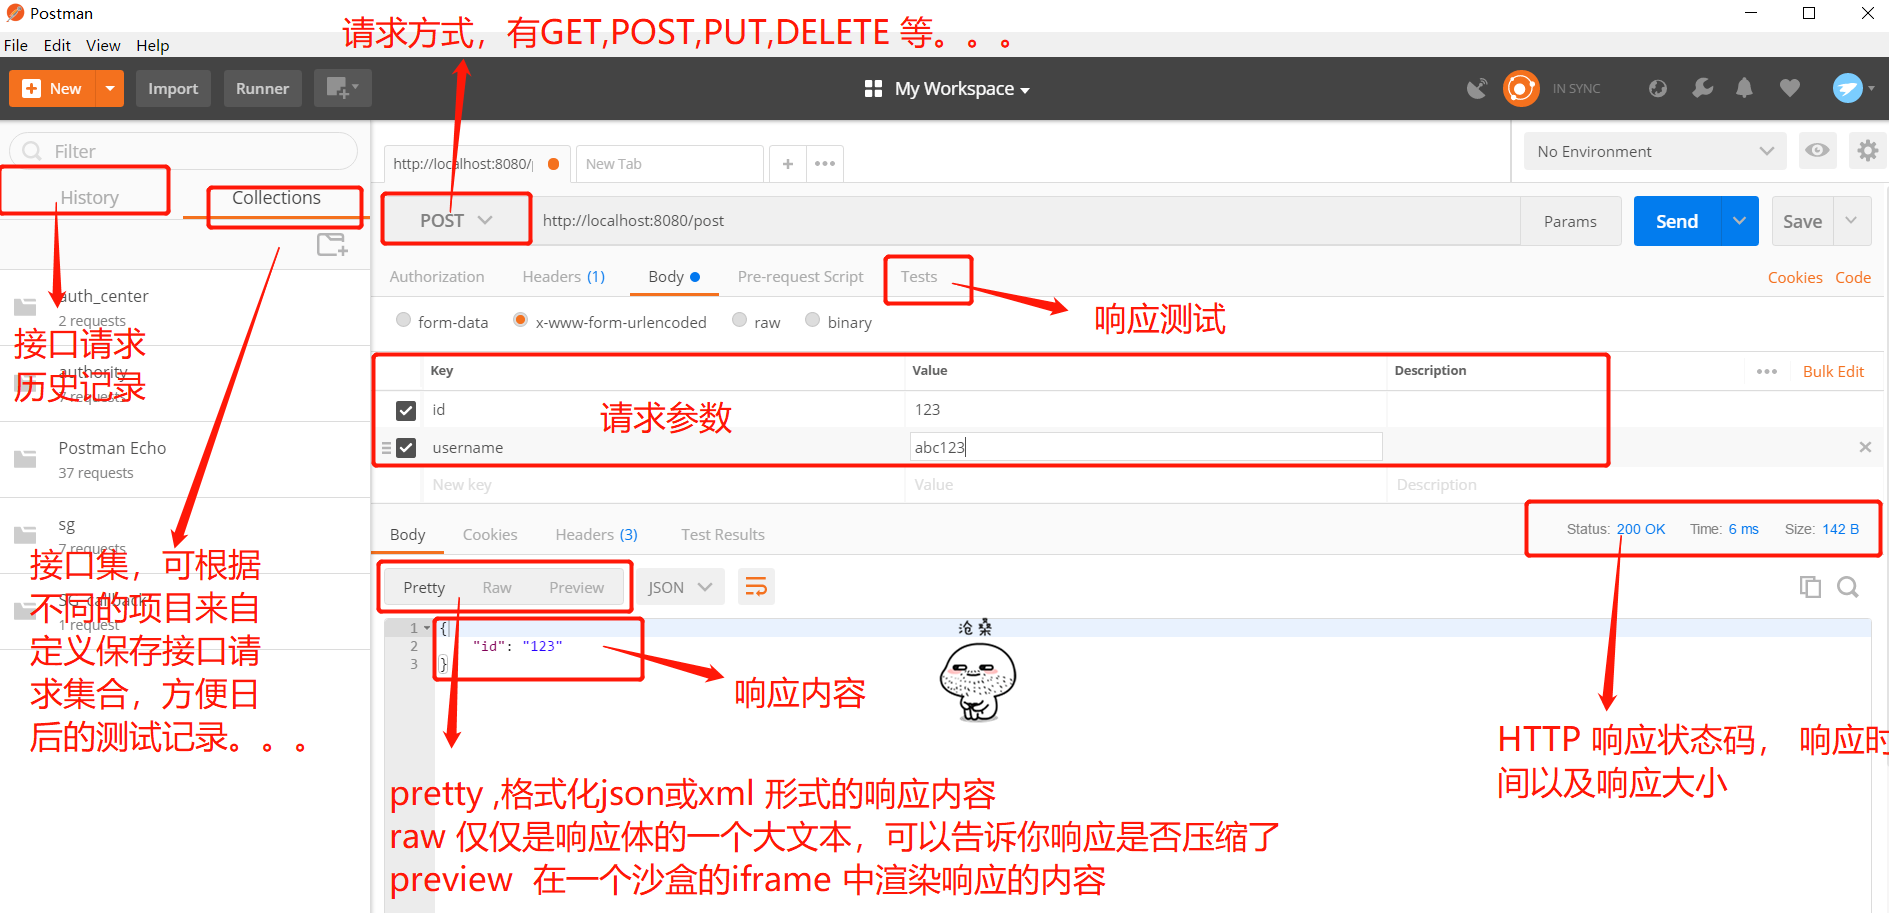The height and width of the screenshot is (913, 1889).
Task: Create a new collection folder icon
Action: tap(331, 245)
